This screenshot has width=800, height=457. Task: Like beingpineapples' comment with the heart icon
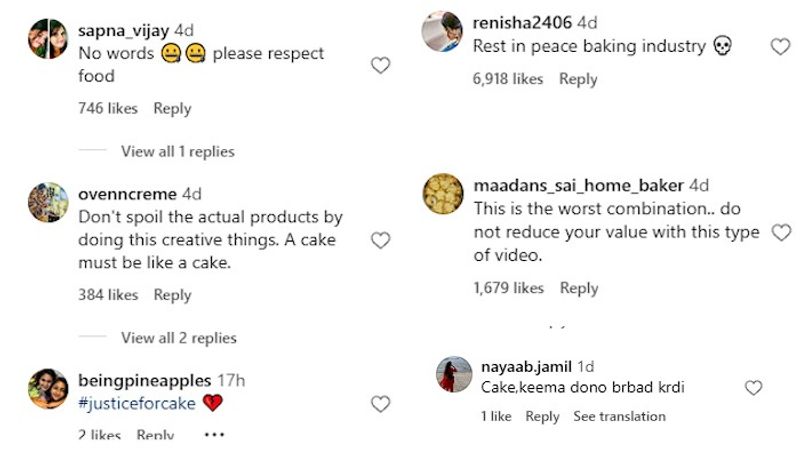(380, 404)
